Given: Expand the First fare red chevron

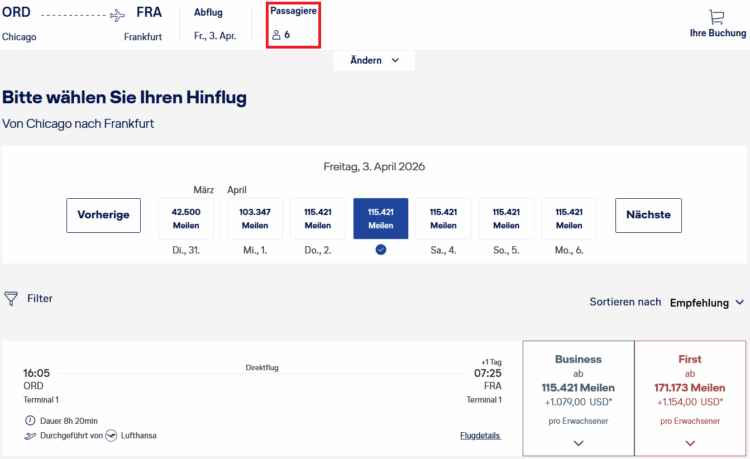Looking at the screenshot, I should (690, 443).
